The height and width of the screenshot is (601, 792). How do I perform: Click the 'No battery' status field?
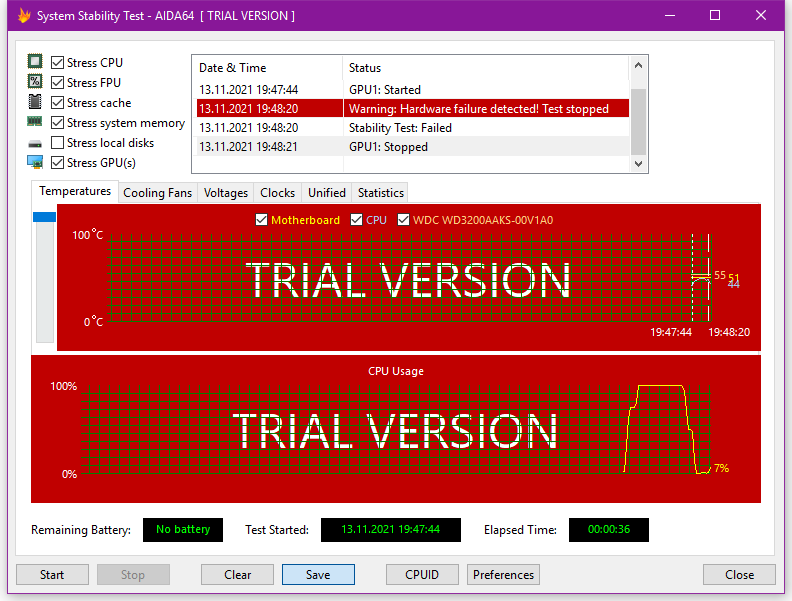pyautogui.click(x=183, y=530)
